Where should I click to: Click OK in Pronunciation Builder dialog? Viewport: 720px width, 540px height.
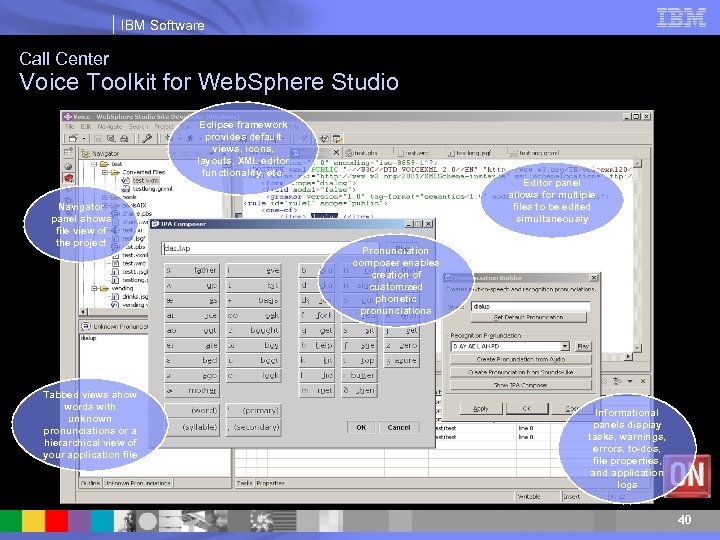[x=527, y=408]
